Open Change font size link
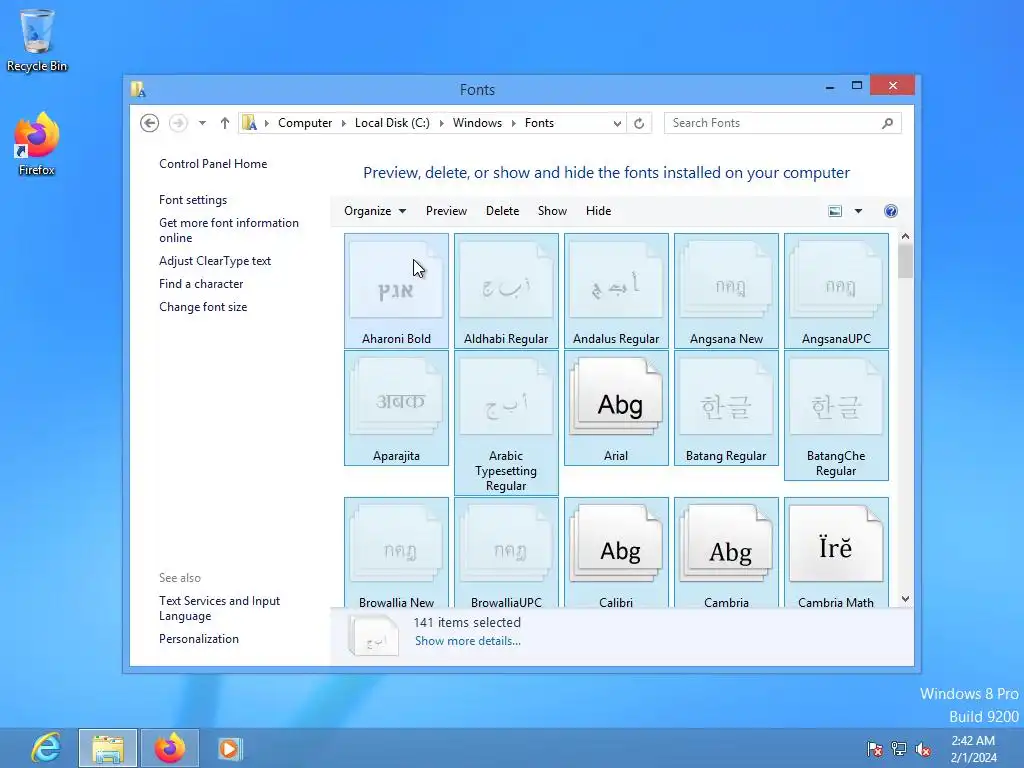The height and width of the screenshot is (768, 1024). tap(203, 306)
